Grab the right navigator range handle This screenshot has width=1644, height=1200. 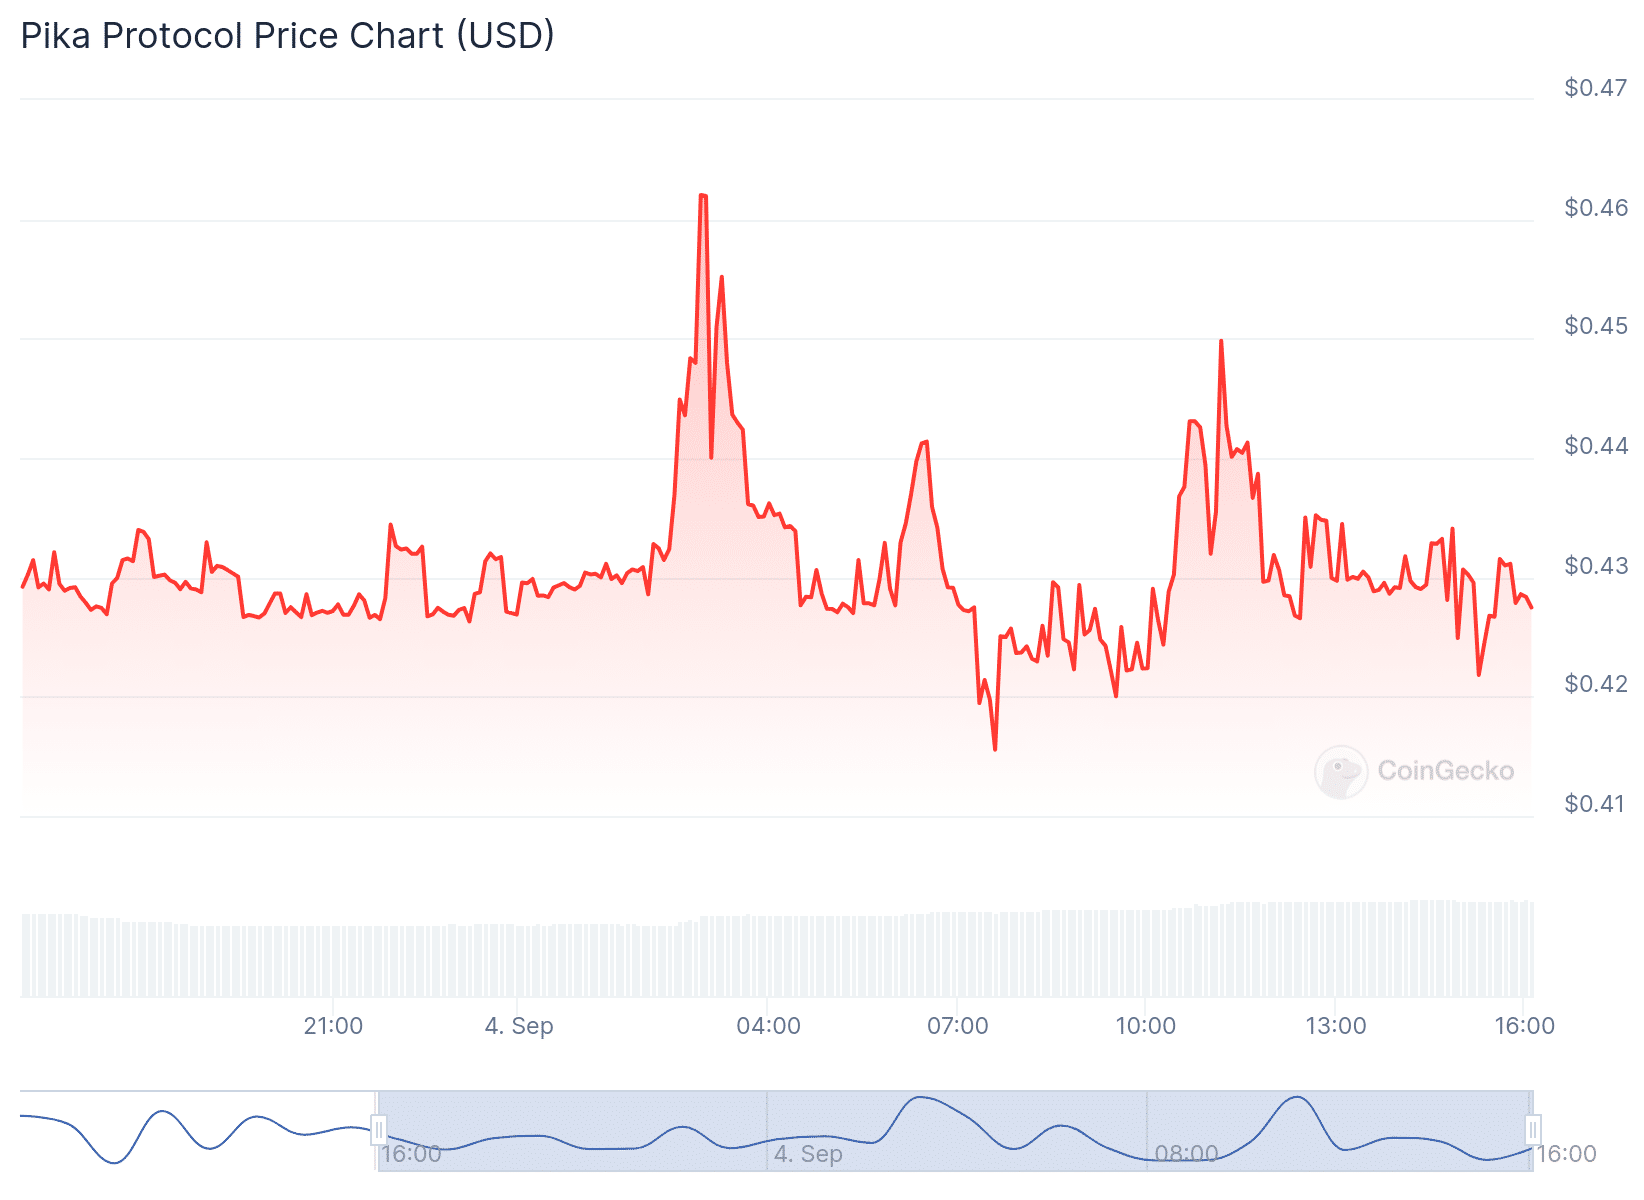click(1532, 1130)
